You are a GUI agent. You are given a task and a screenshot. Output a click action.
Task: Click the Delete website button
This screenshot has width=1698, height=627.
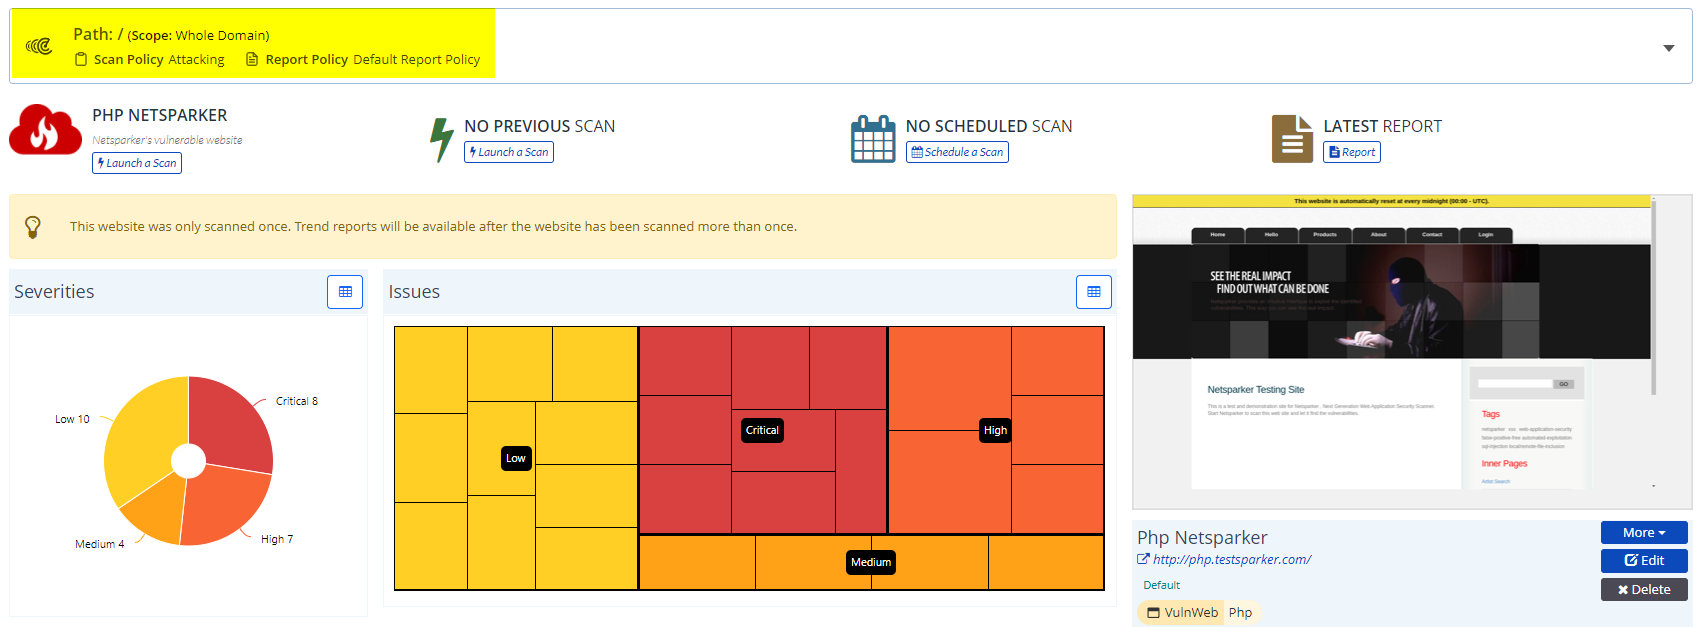point(1644,590)
